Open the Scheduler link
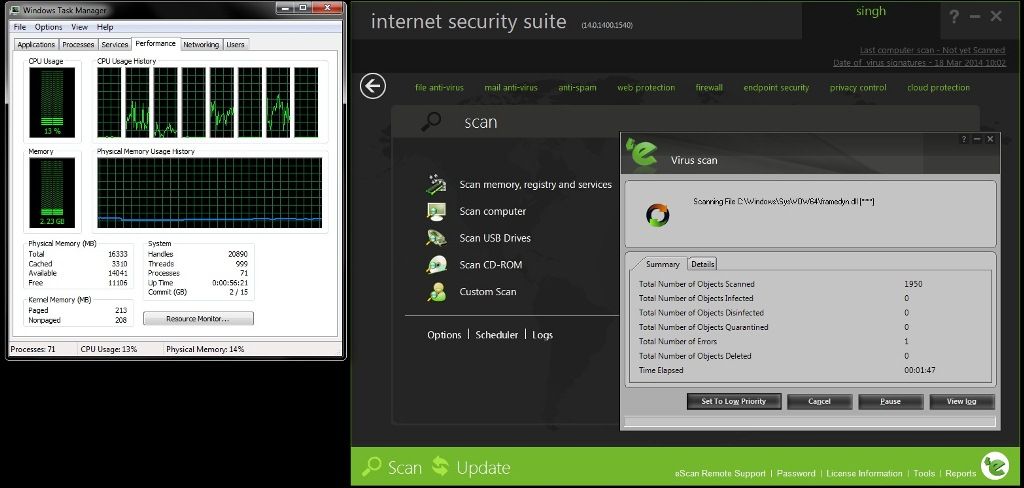The height and width of the screenshot is (488, 1024). [497, 334]
